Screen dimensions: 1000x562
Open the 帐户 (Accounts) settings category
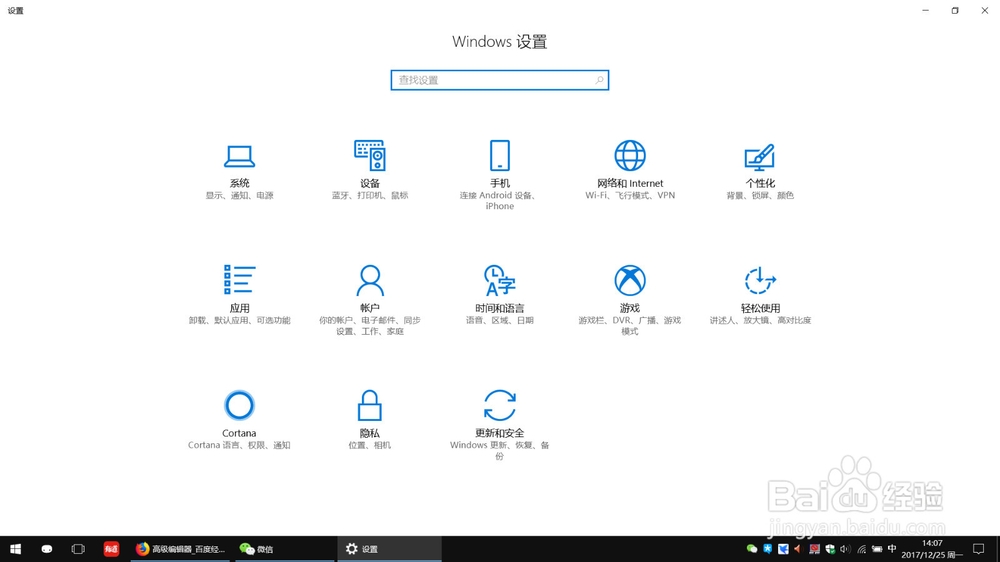coord(370,300)
